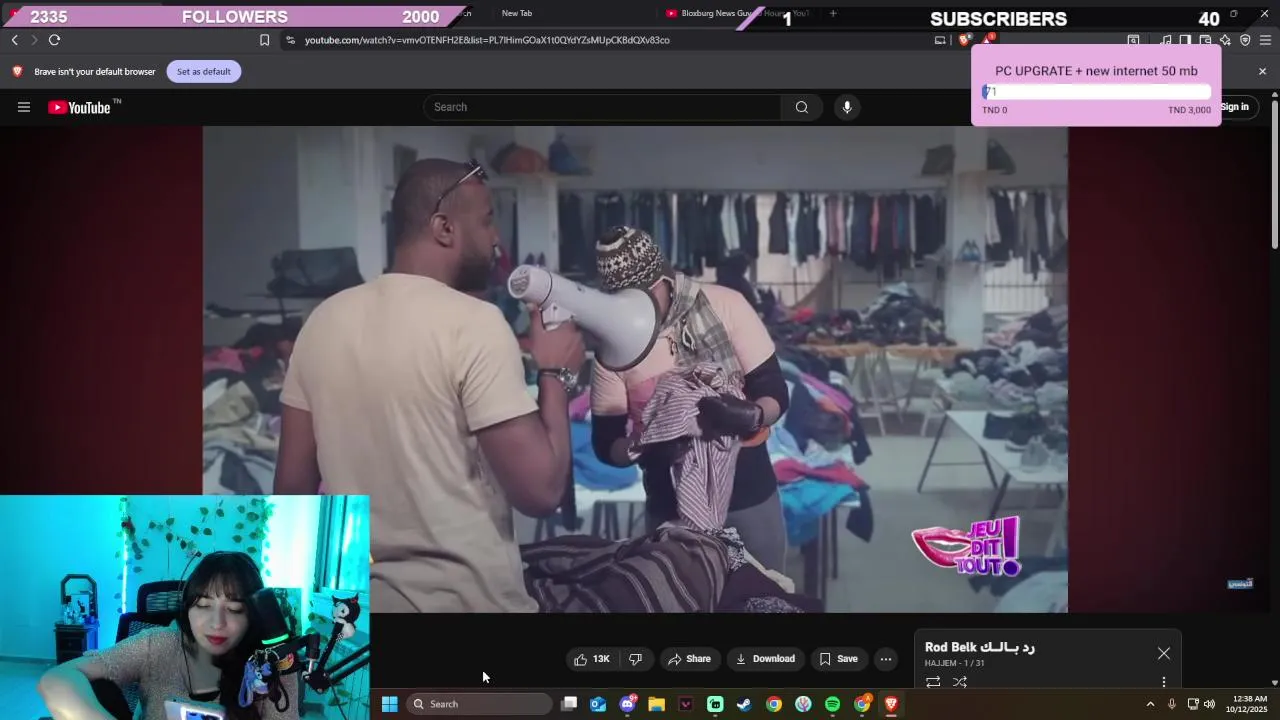Click the tray microphone icon
Image resolution: width=1280 pixels, height=720 pixels.
tap(1172, 704)
